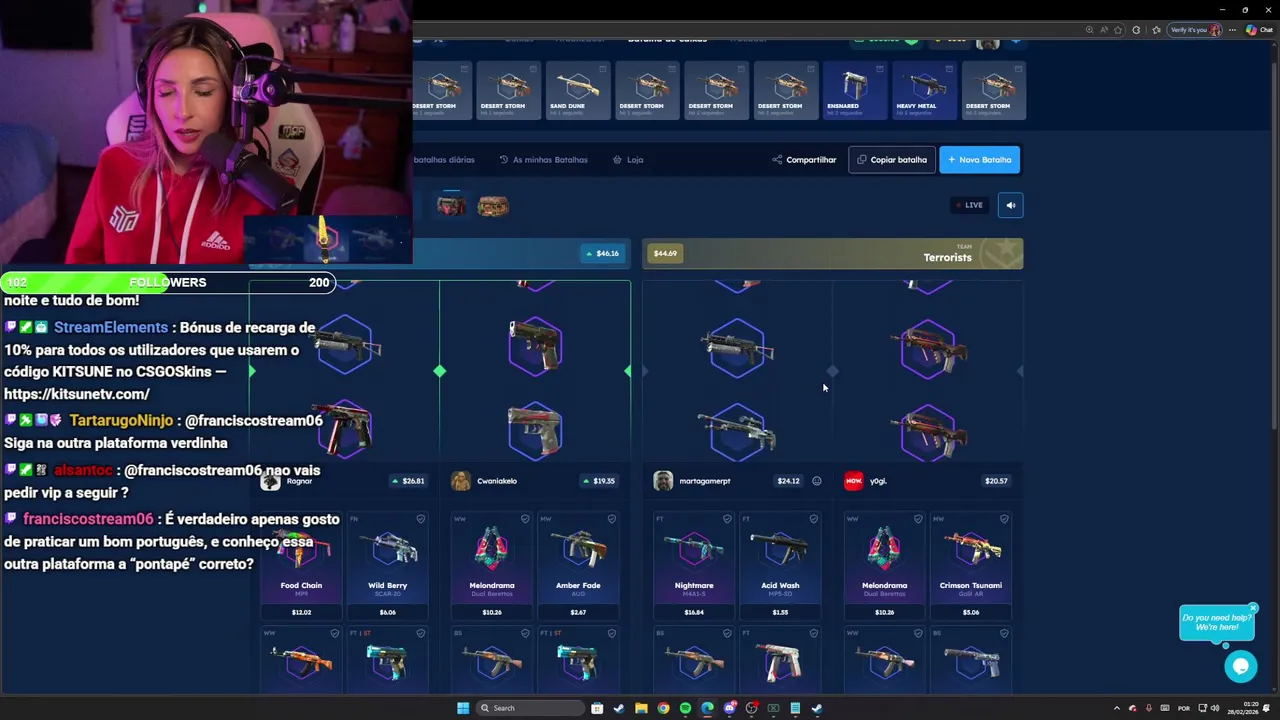The image size is (1280, 720).
Task: Click the Food Chain $12.02 price
Action: 301,612
